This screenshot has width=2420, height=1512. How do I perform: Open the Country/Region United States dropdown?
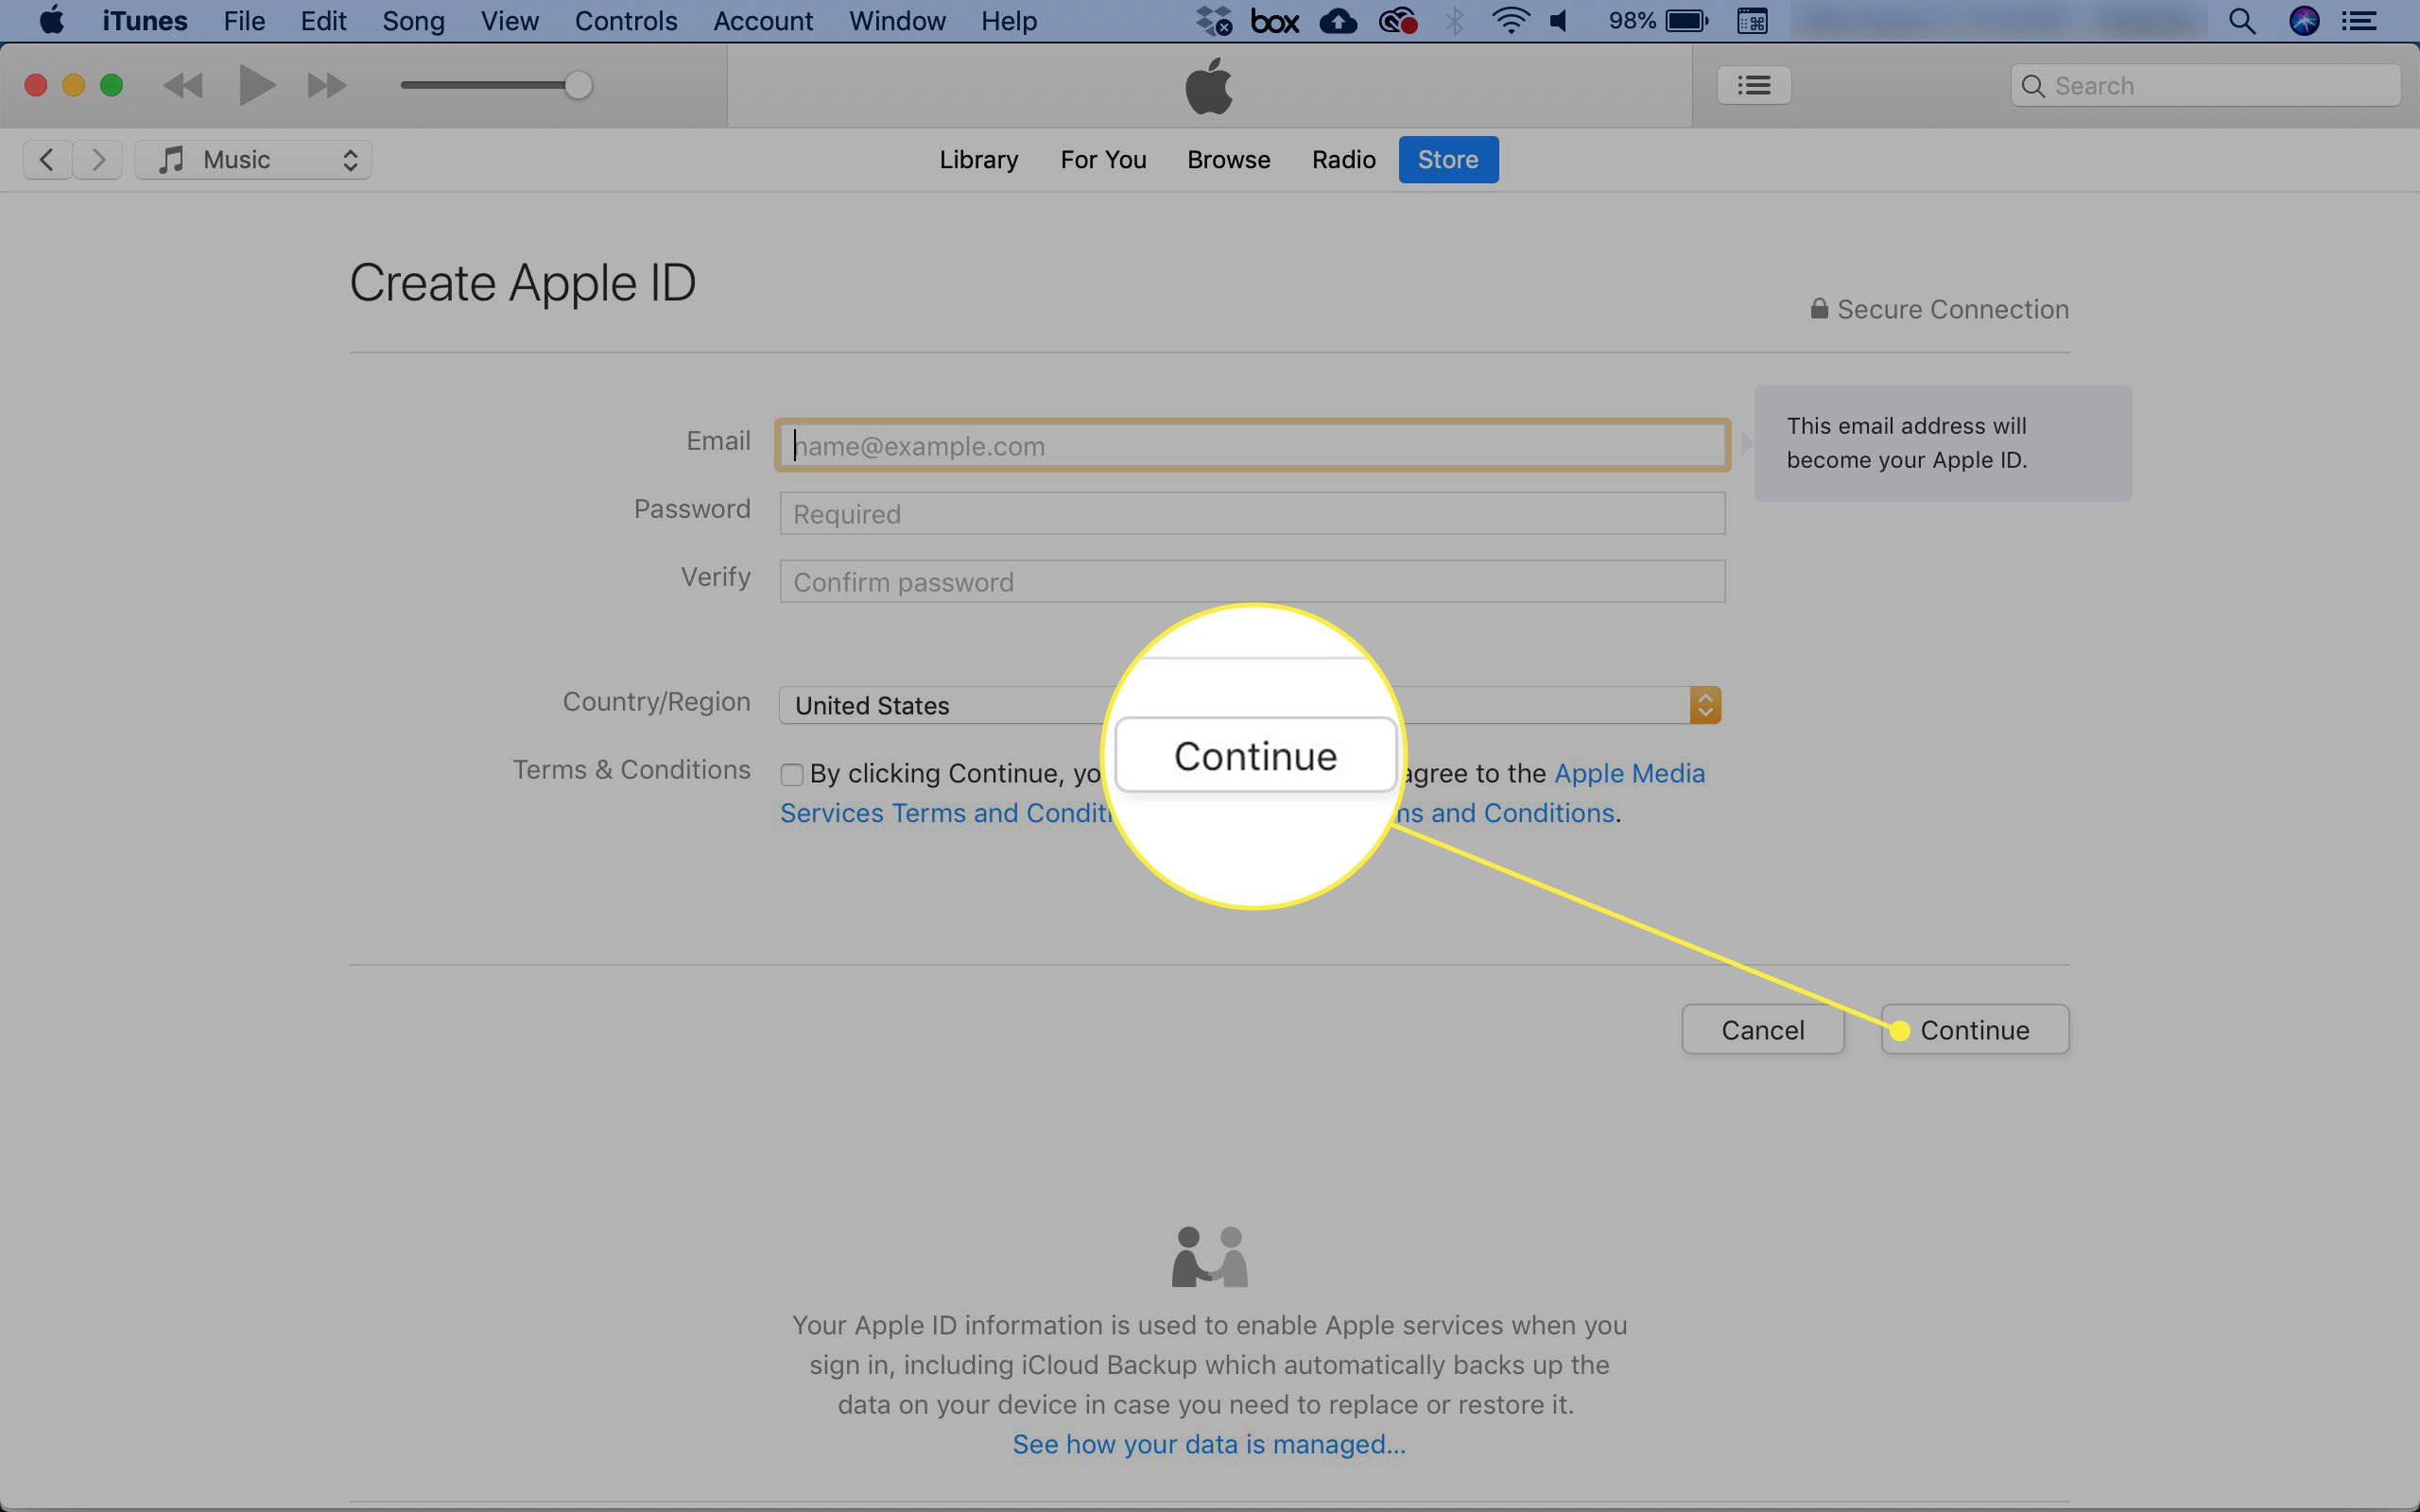pyautogui.click(x=1250, y=705)
